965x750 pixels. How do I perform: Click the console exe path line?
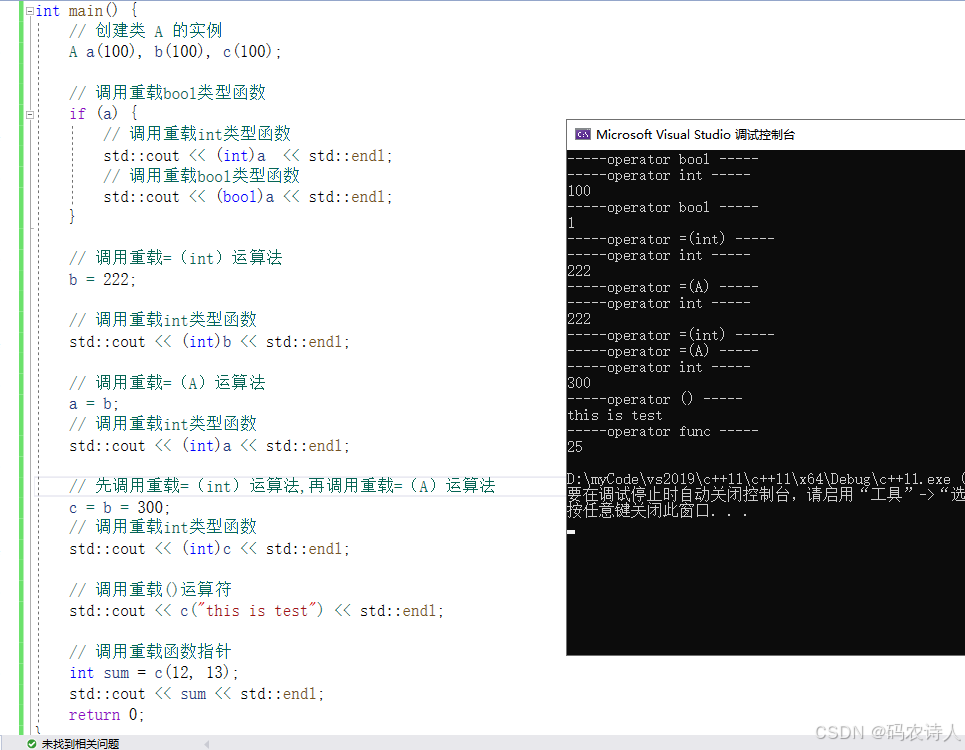tap(766, 479)
